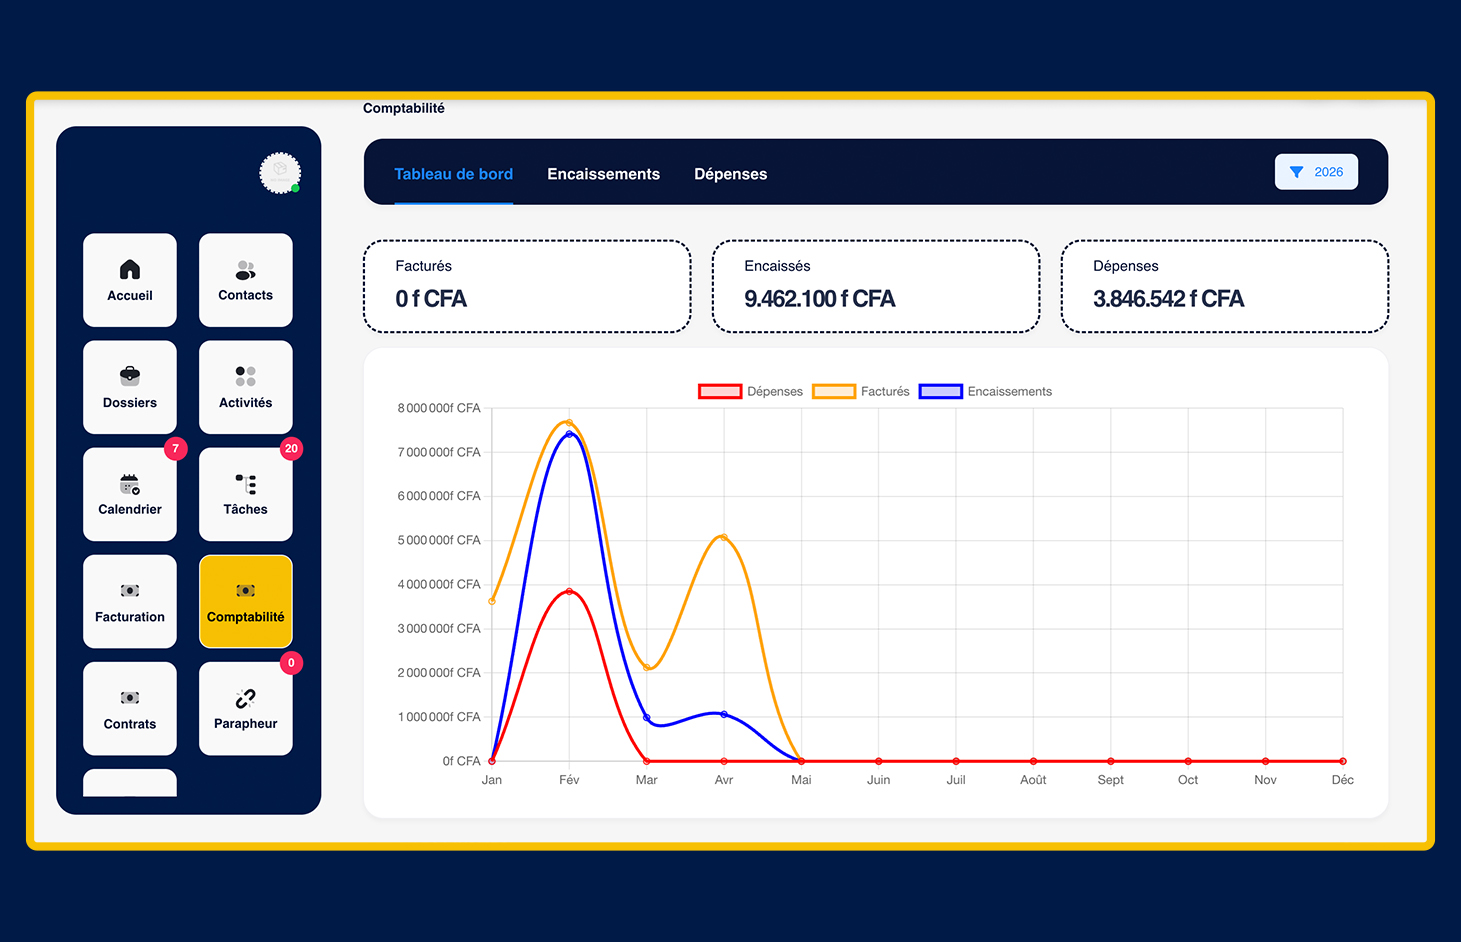Open the Parapheur link icon
The image size is (1461, 942).
[245, 698]
